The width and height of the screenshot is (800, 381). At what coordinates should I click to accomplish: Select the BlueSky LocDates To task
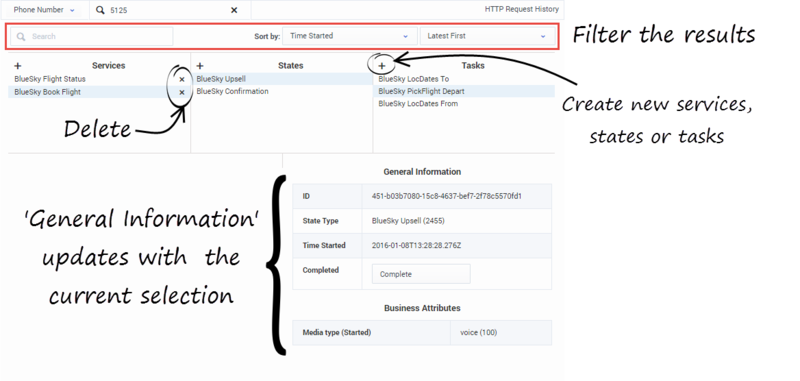pyautogui.click(x=414, y=79)
